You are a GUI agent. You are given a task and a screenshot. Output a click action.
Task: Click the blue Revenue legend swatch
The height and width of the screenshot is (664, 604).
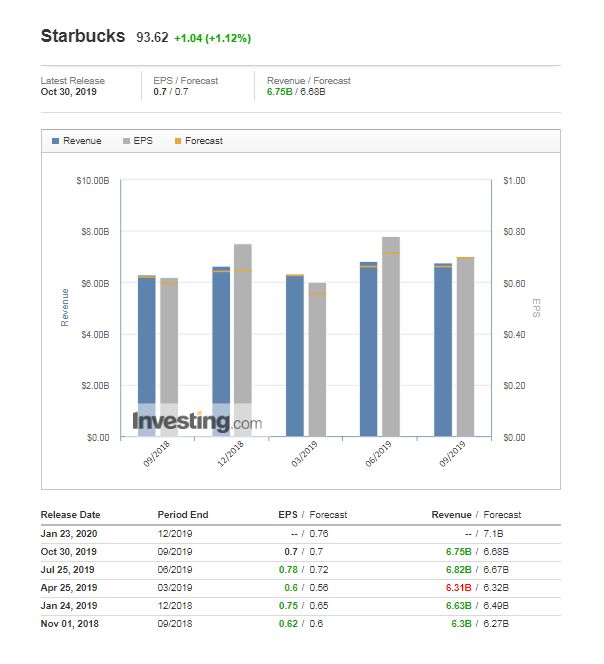(x=55, y=141)
